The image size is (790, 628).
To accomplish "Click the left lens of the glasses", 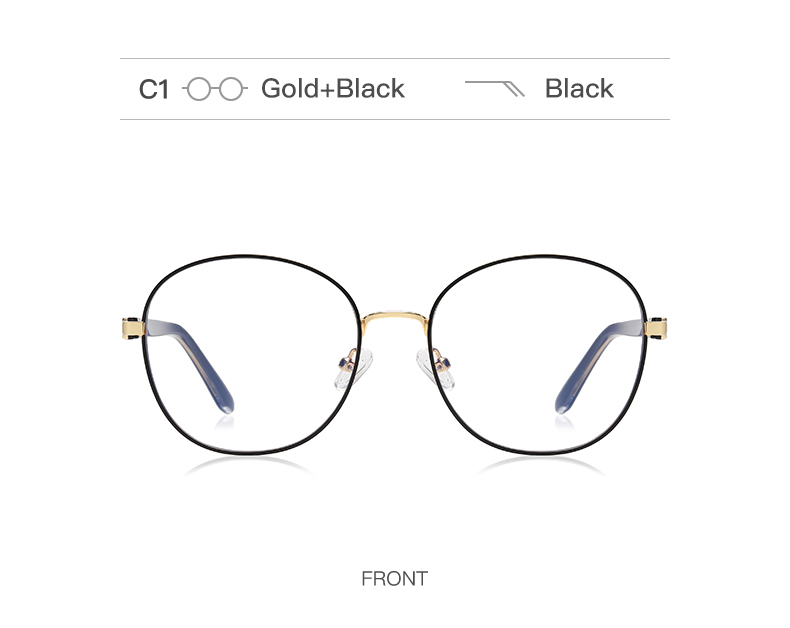I will click(x=250, y=354).
